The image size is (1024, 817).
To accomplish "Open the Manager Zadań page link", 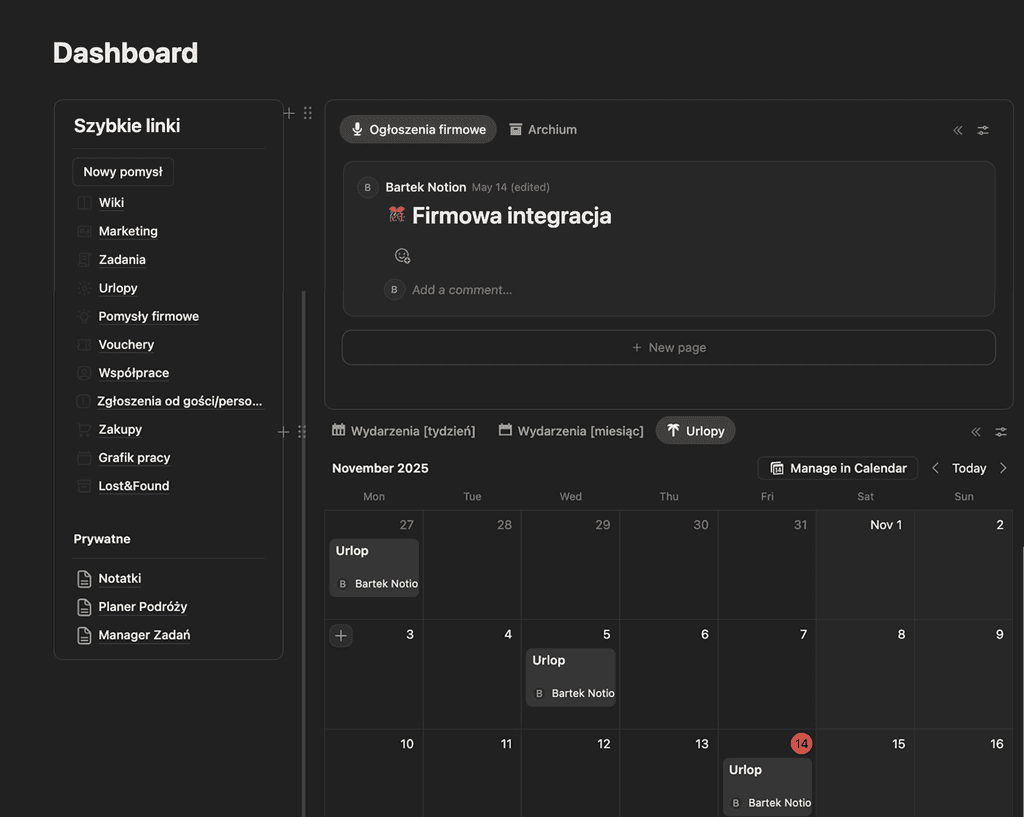I will (x=144, y=635).
